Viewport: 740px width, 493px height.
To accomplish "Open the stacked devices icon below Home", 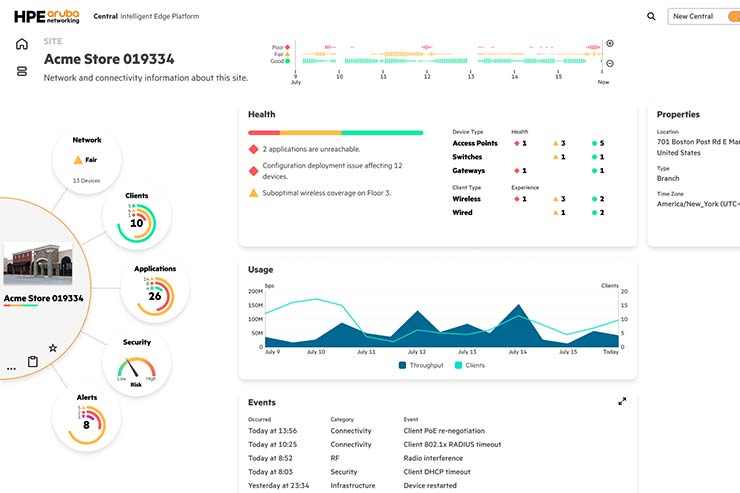I will point(22,71).
